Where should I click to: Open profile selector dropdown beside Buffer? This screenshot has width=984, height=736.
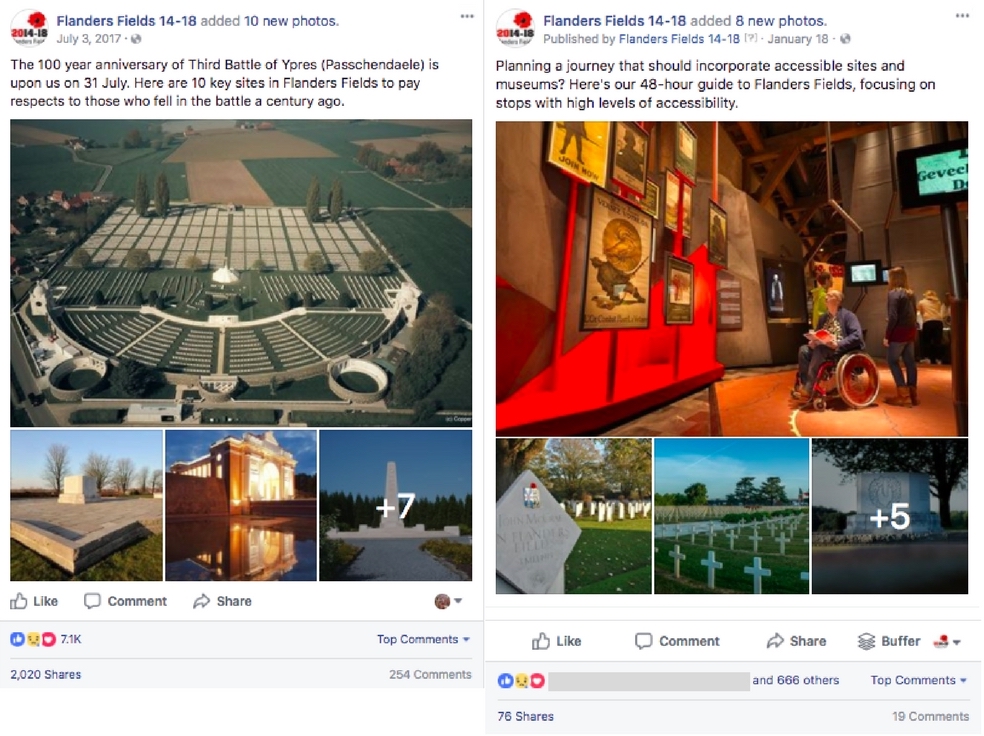(x=947, y=641)
